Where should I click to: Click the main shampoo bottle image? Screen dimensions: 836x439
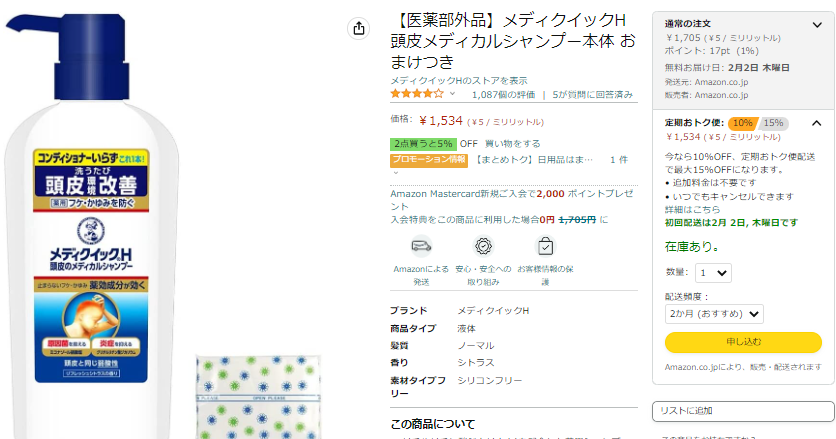coord(92,227)
